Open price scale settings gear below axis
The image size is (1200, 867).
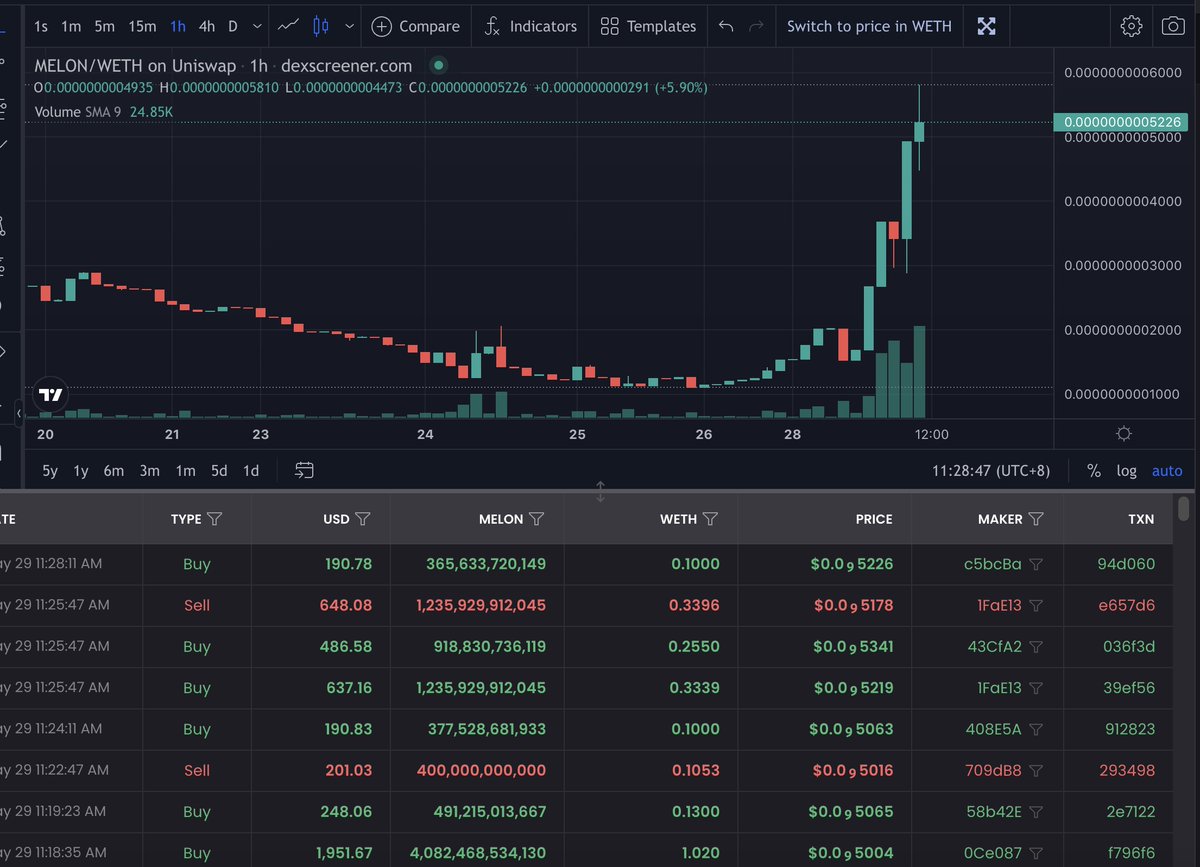pyautogui.click(x=1124, y=433)
